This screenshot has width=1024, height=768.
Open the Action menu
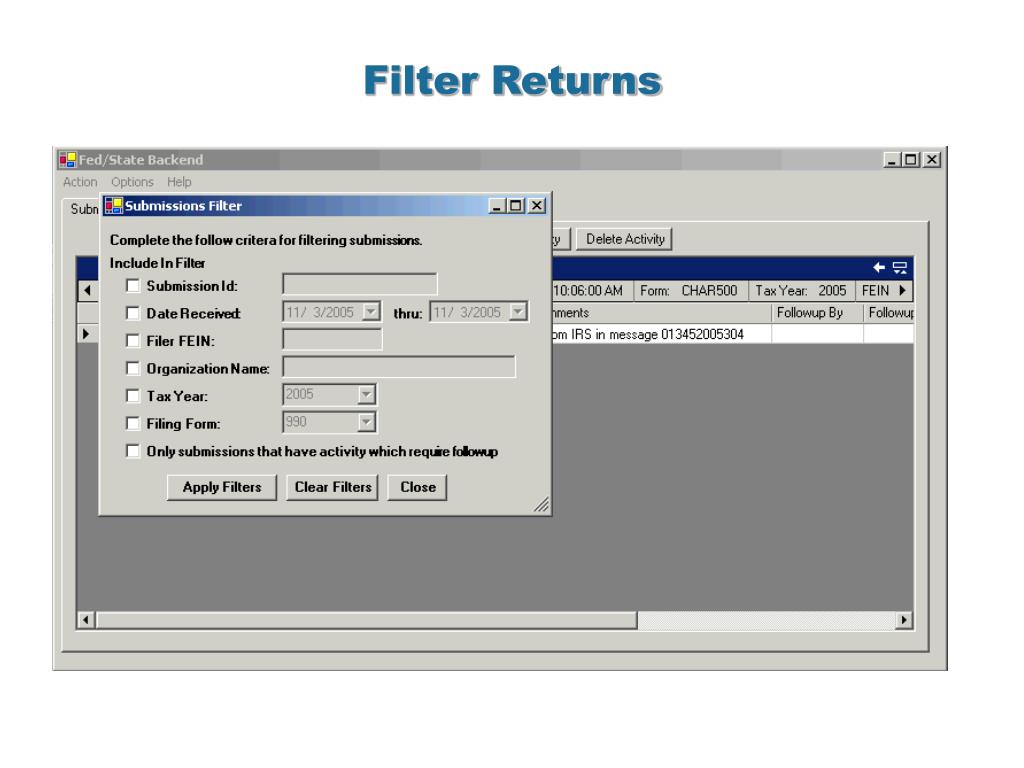tap(80, 182)
